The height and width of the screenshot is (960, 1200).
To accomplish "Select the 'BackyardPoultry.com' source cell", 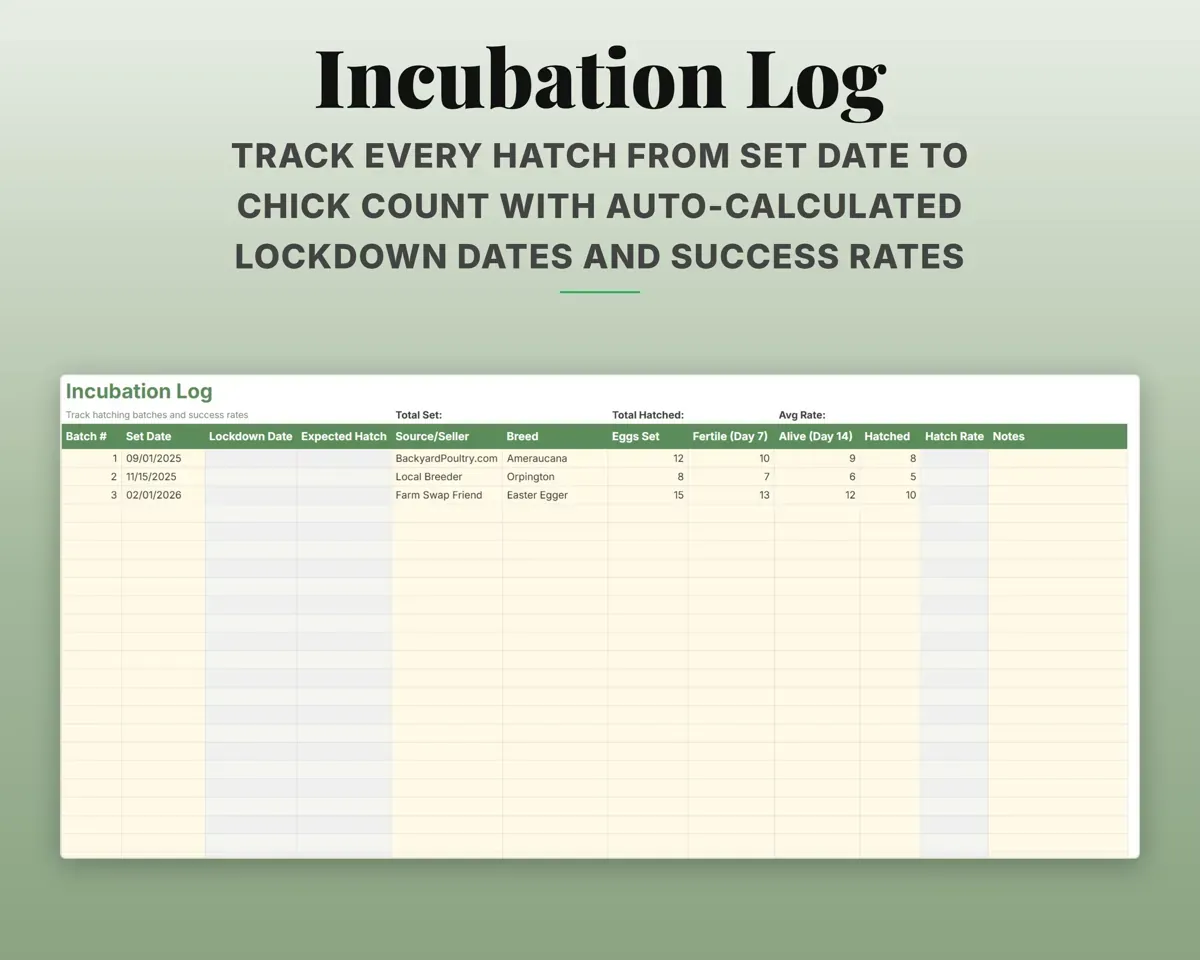I will coord(447,458).
